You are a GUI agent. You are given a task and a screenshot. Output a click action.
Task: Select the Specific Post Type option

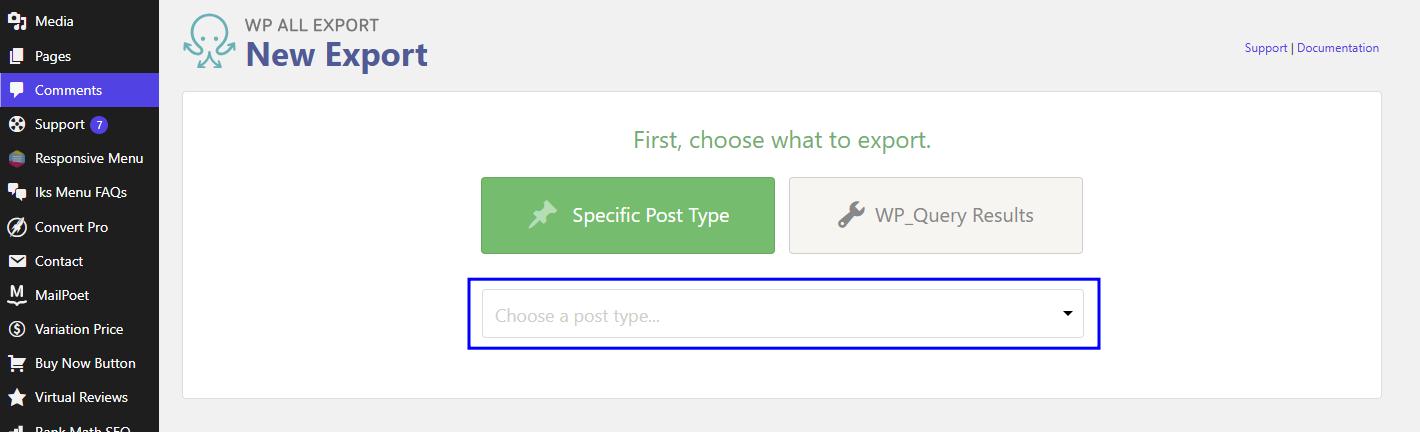tap(628, 215)
